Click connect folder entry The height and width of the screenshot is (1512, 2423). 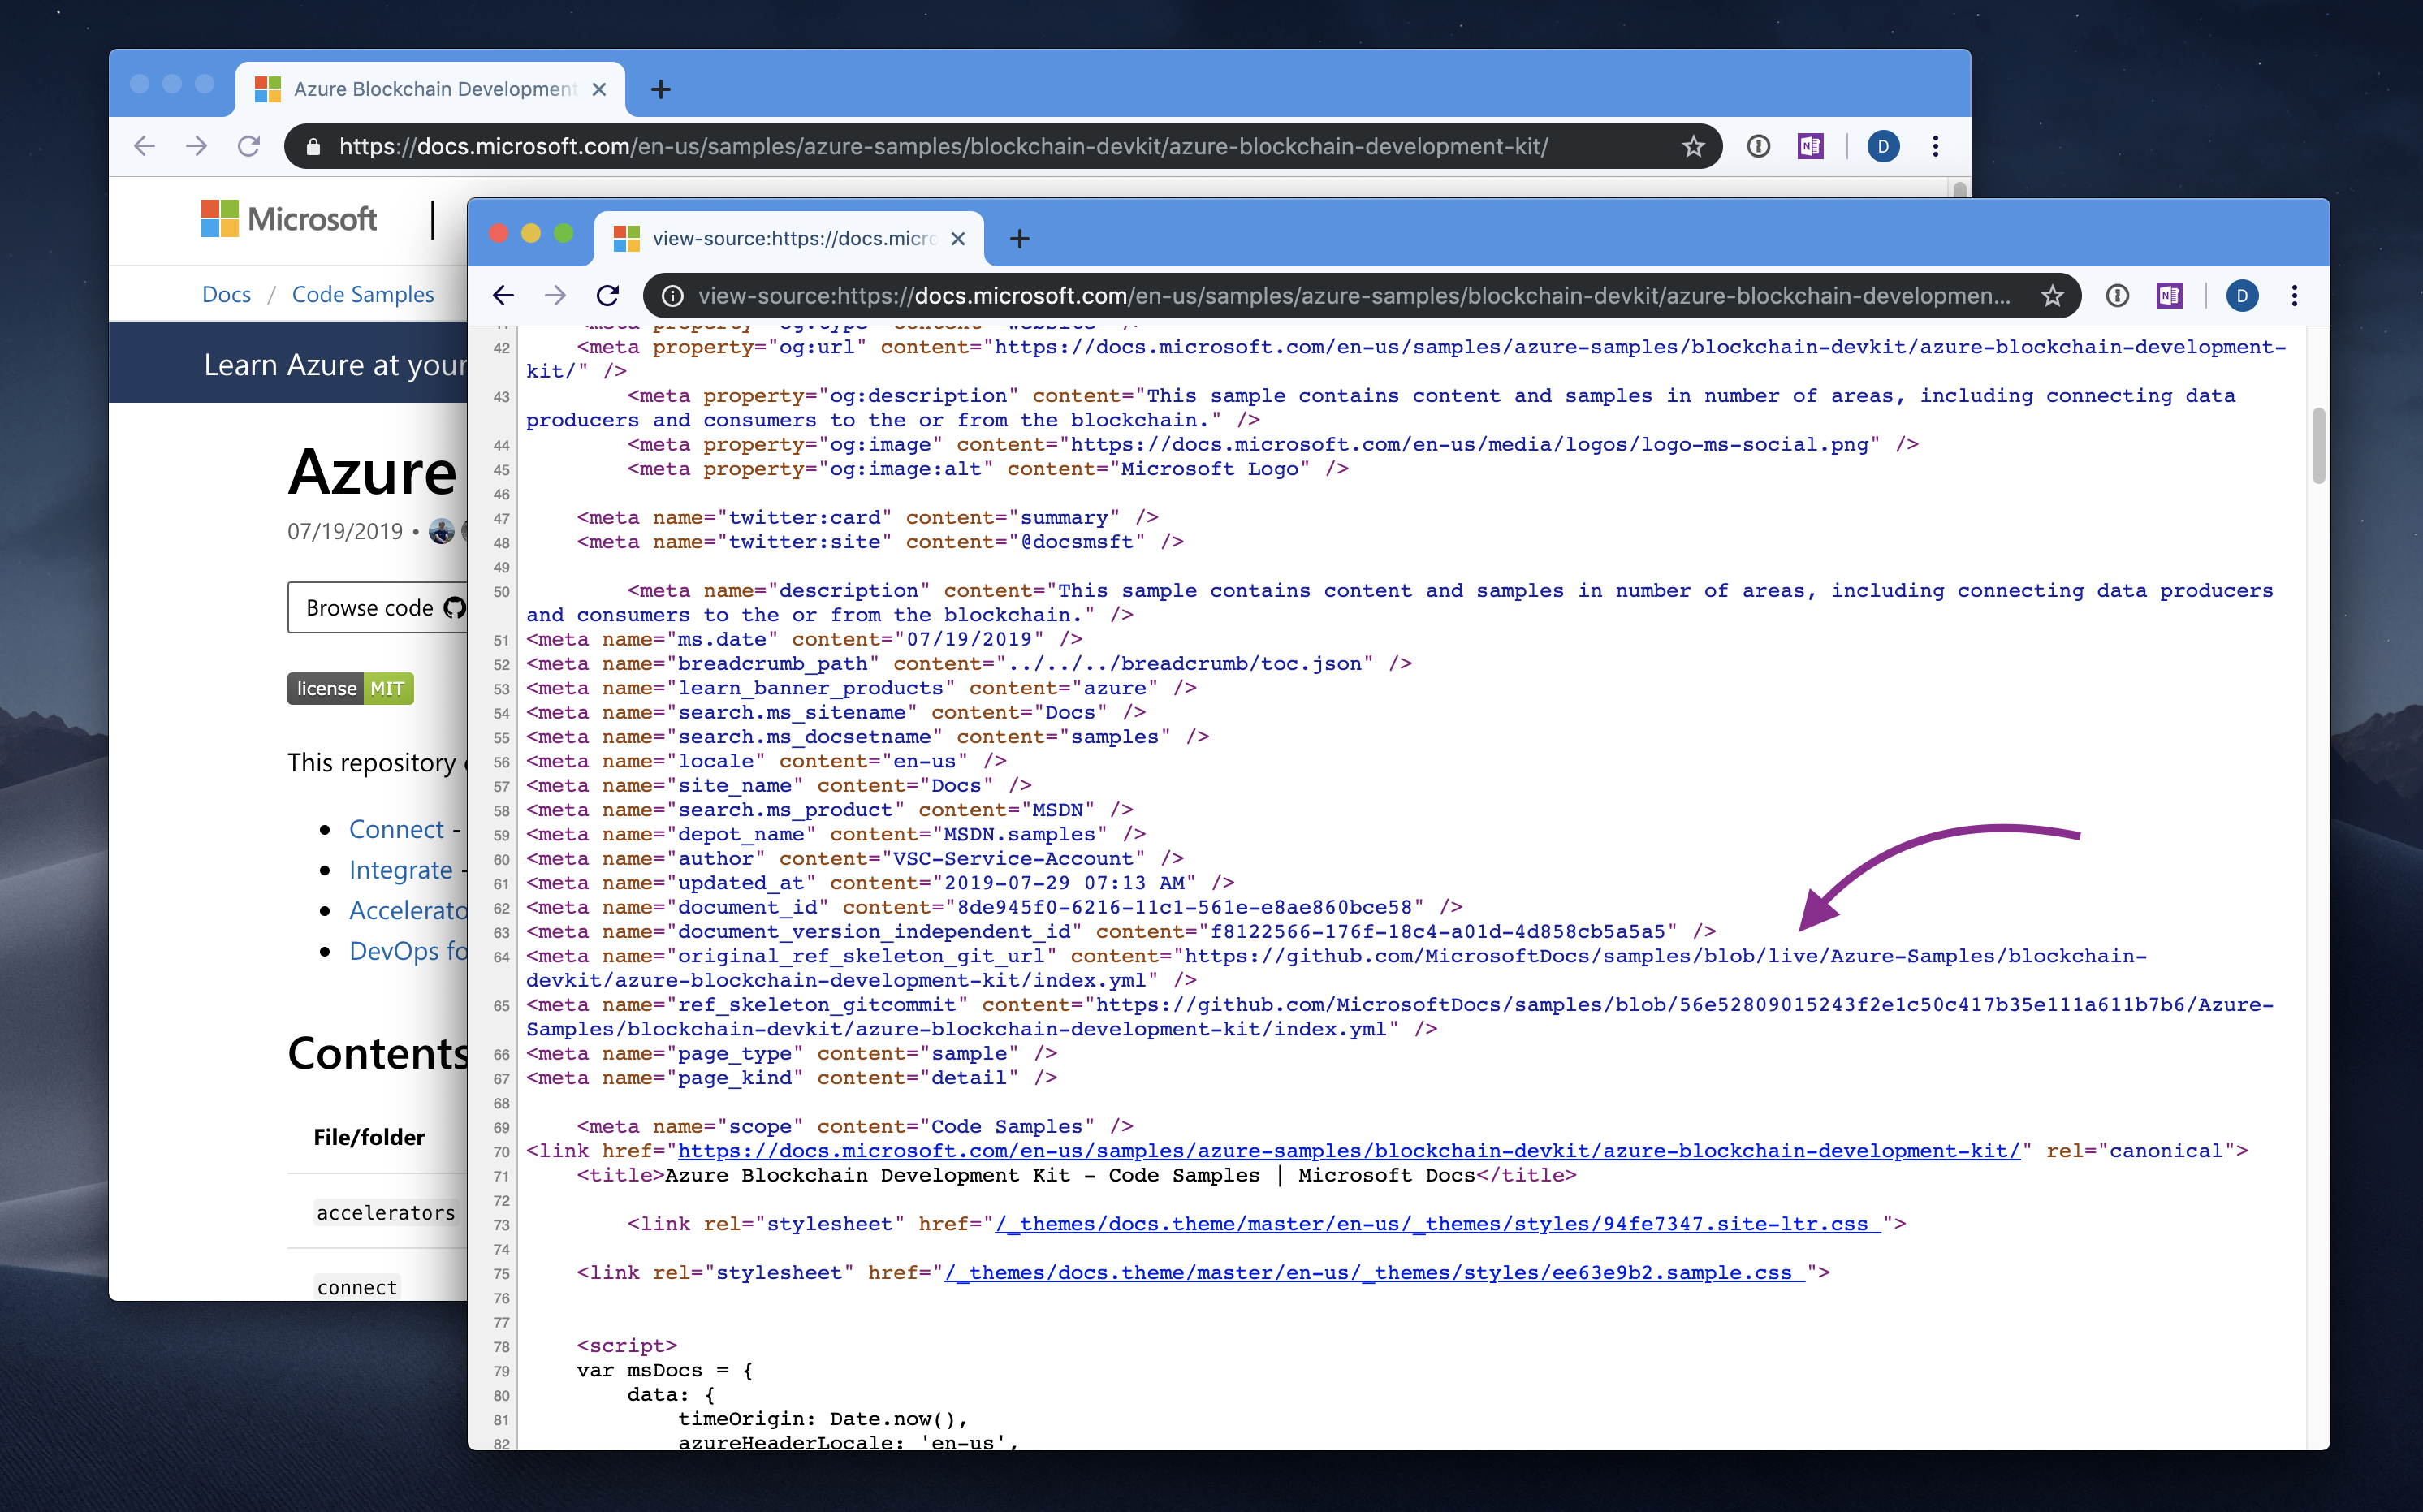click(357, 1288)
